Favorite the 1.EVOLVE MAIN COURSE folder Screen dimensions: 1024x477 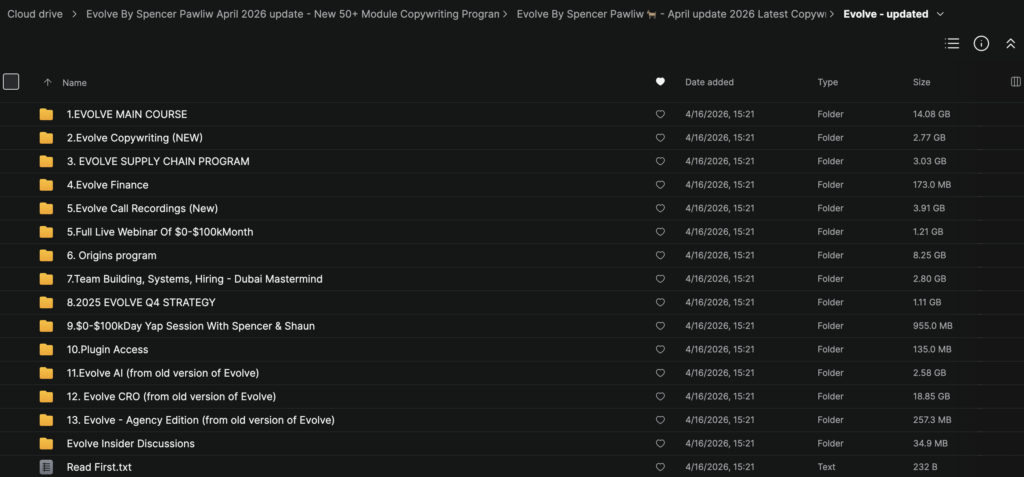tap(660, 115)
